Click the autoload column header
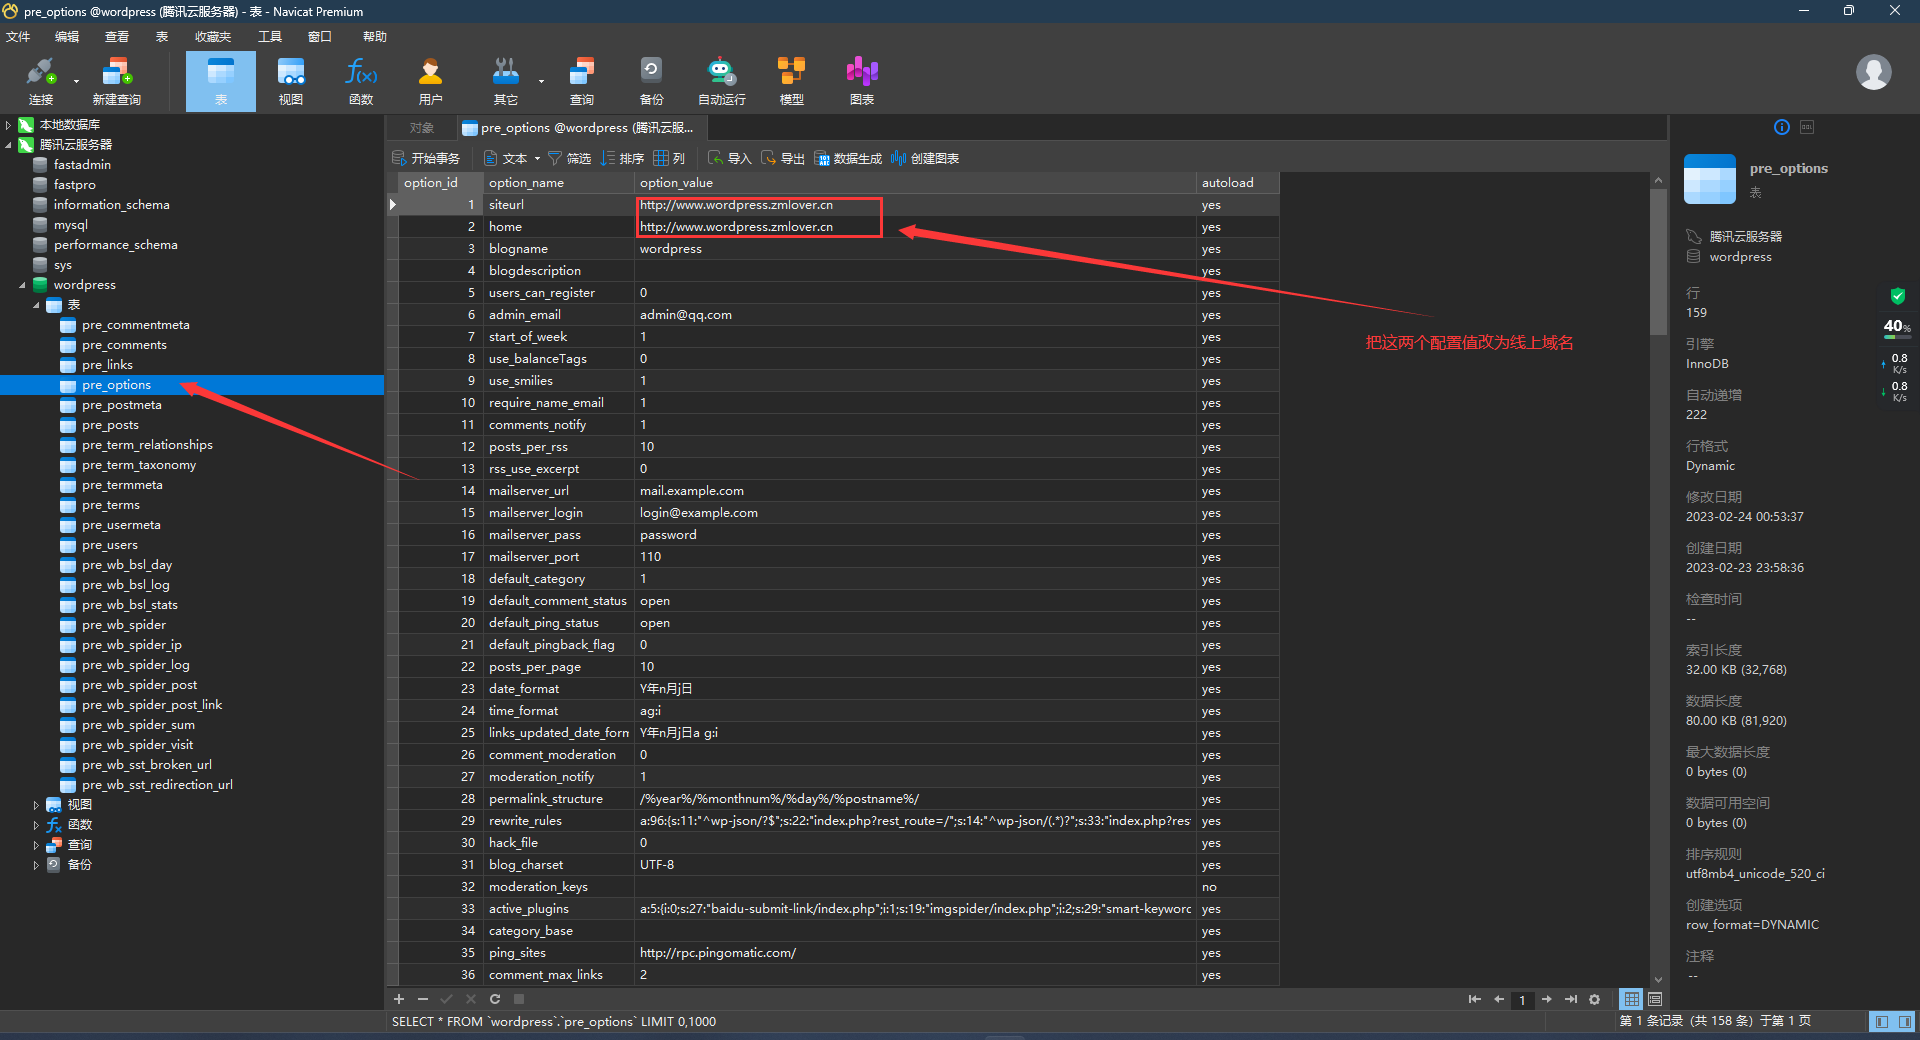The width and height of the screenshot is (1920, 1040). coord(1237,183)
